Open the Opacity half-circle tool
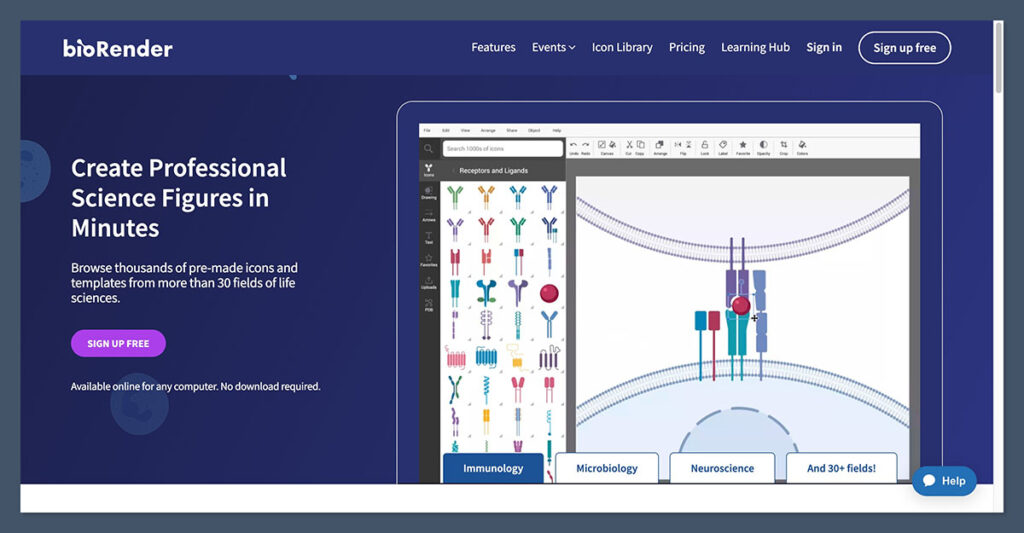The height and width of the screenshot is (533, 1024). (x=763, y=144)
